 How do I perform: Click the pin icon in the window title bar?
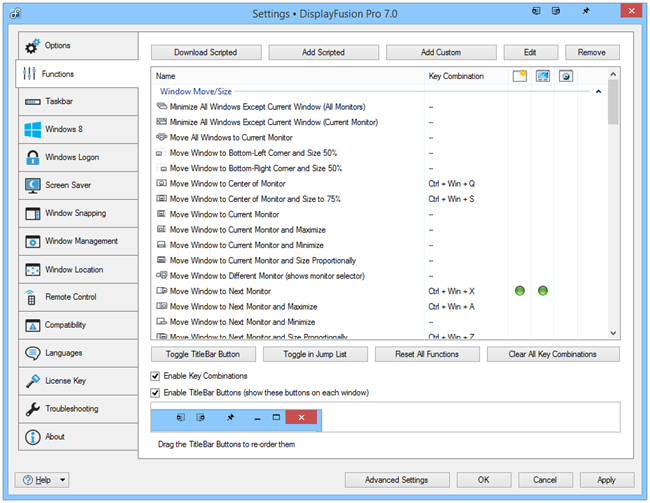(586, 11)
